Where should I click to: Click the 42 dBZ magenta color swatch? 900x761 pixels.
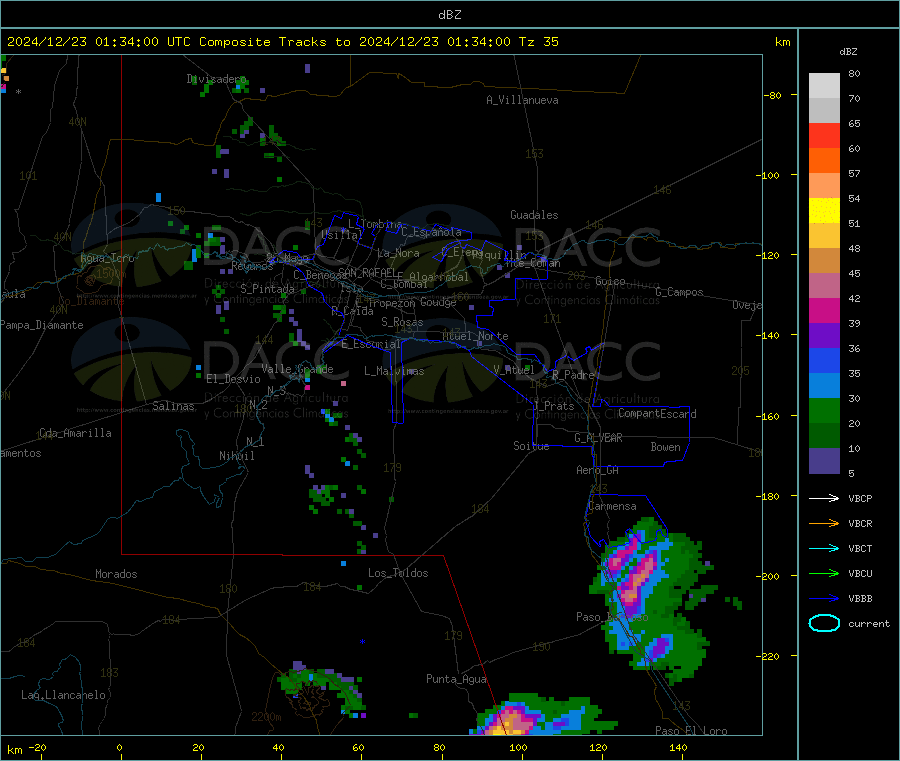point(824,310)
